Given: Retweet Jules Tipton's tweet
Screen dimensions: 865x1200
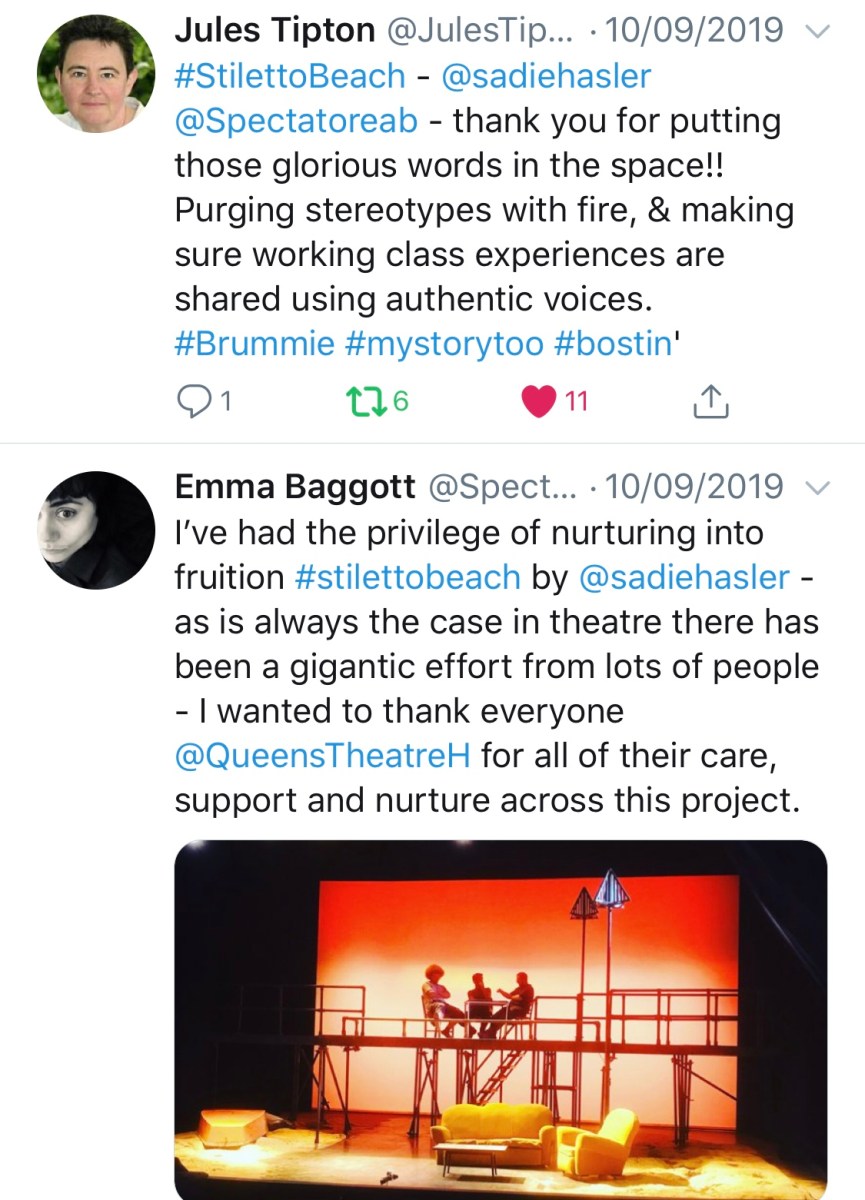Looking at the screenshot, I should [358, 401].
